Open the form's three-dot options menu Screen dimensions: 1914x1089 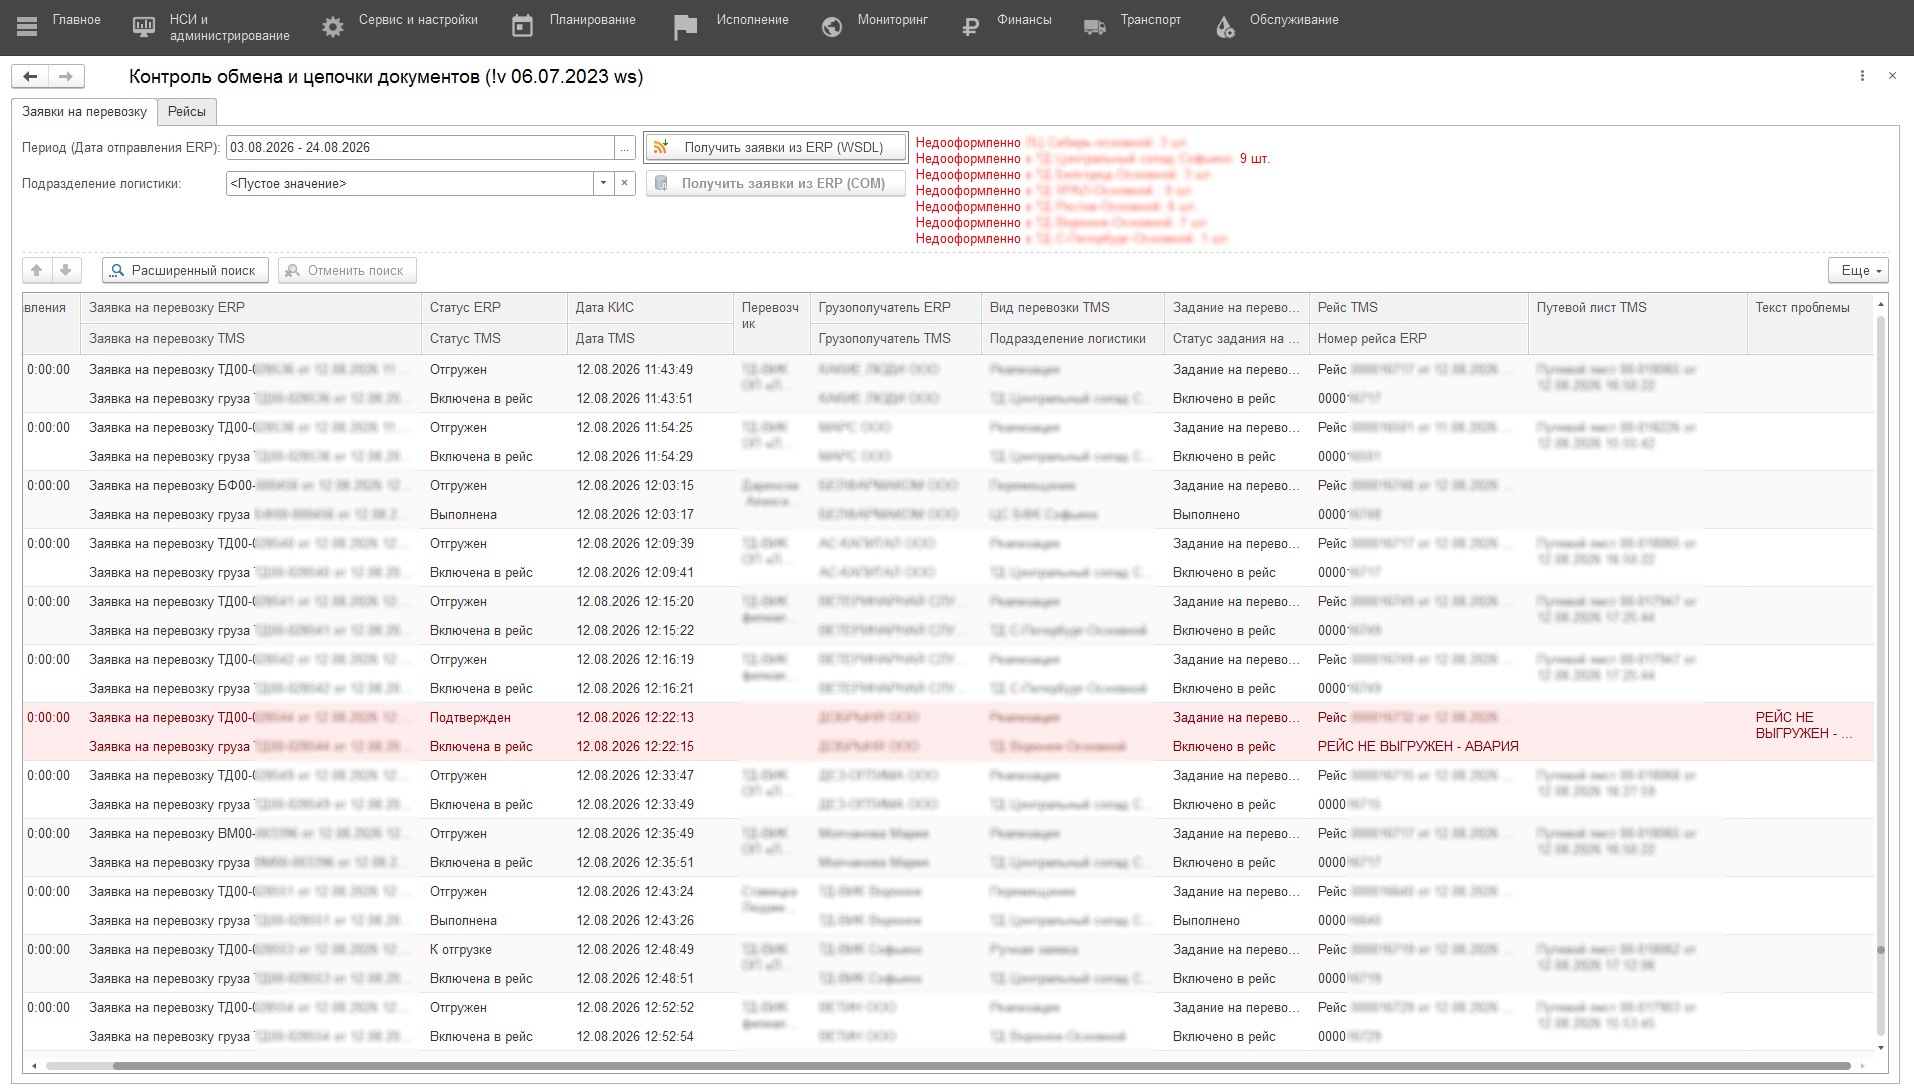click(1862, 76)
